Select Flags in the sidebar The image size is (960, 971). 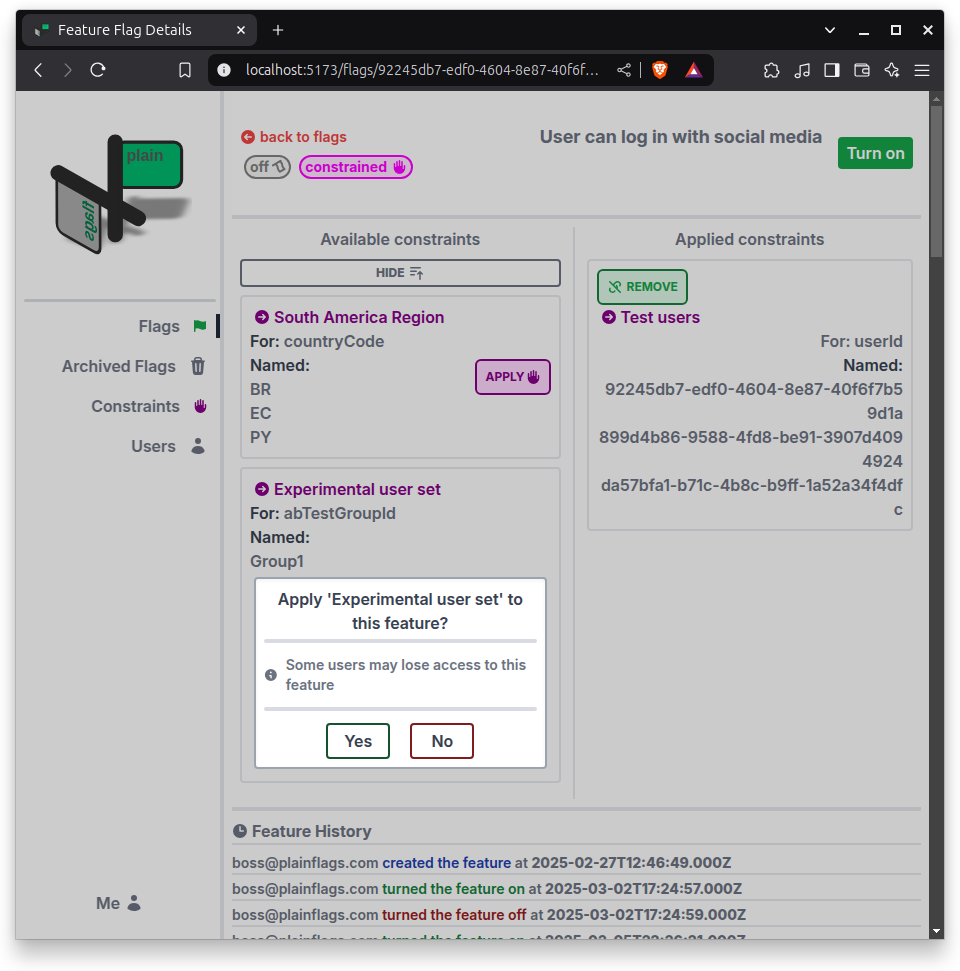[158, 326]
